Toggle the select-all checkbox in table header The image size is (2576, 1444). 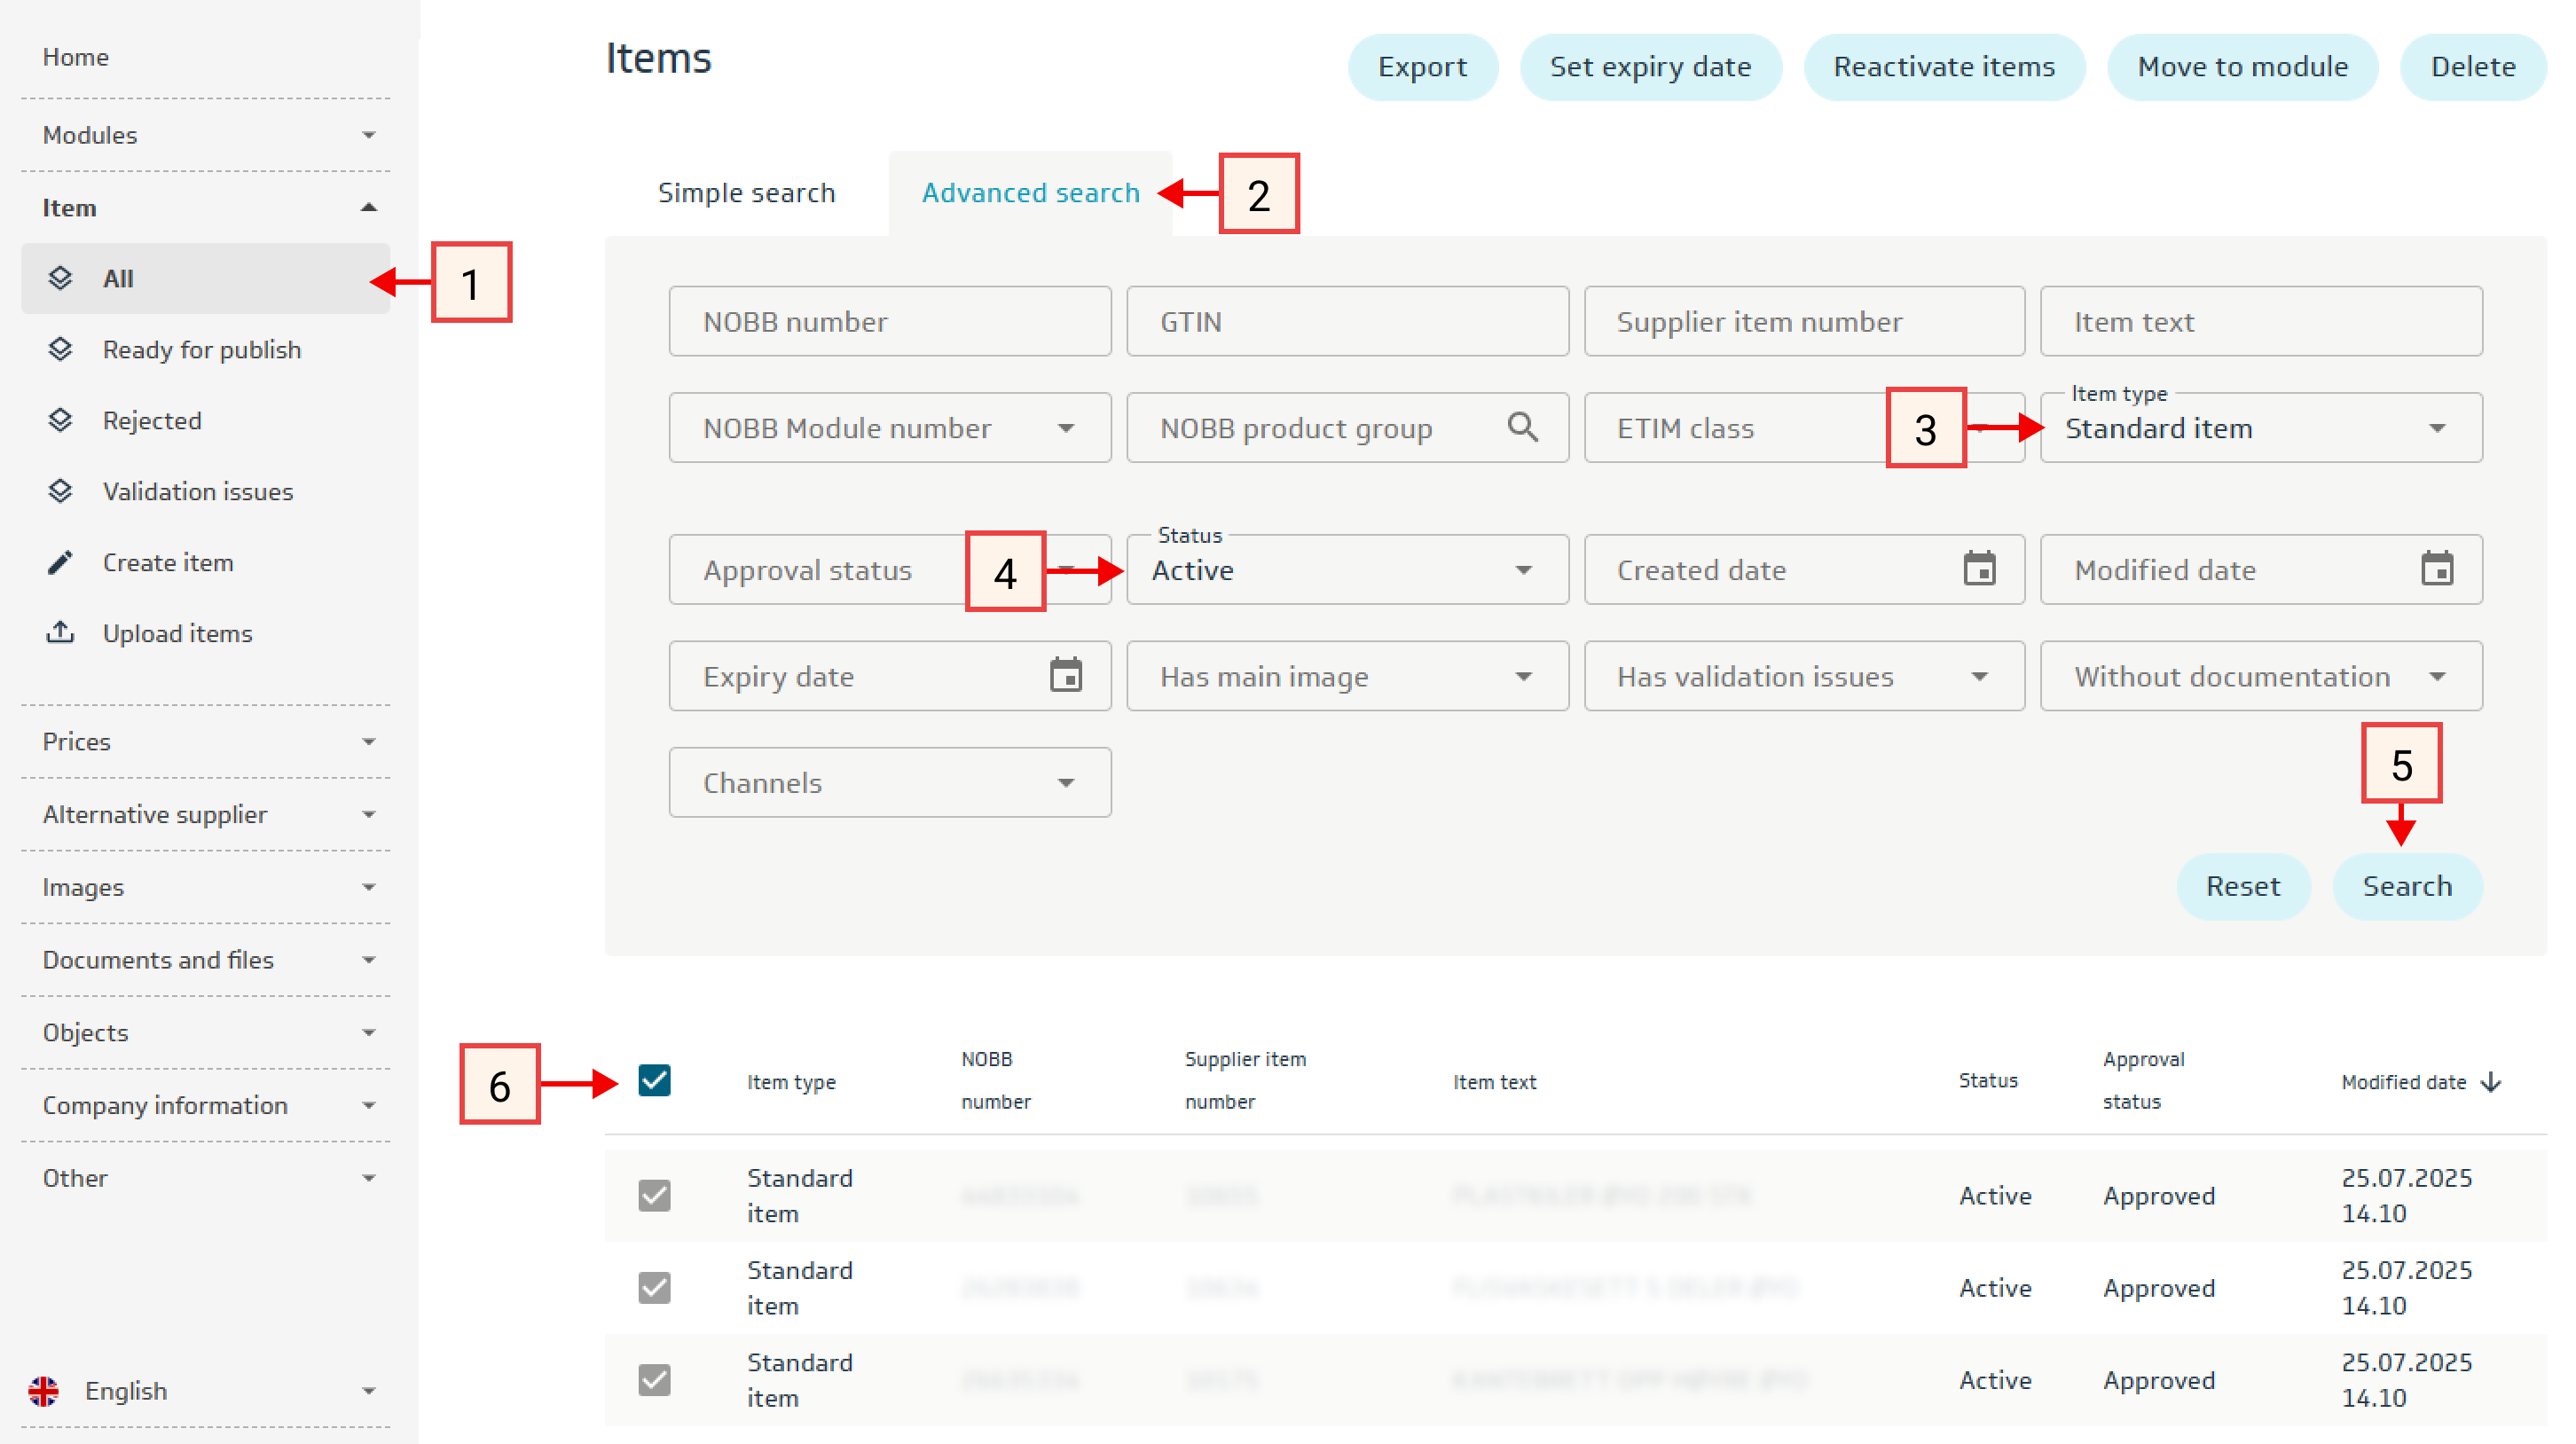[654, 1081]
